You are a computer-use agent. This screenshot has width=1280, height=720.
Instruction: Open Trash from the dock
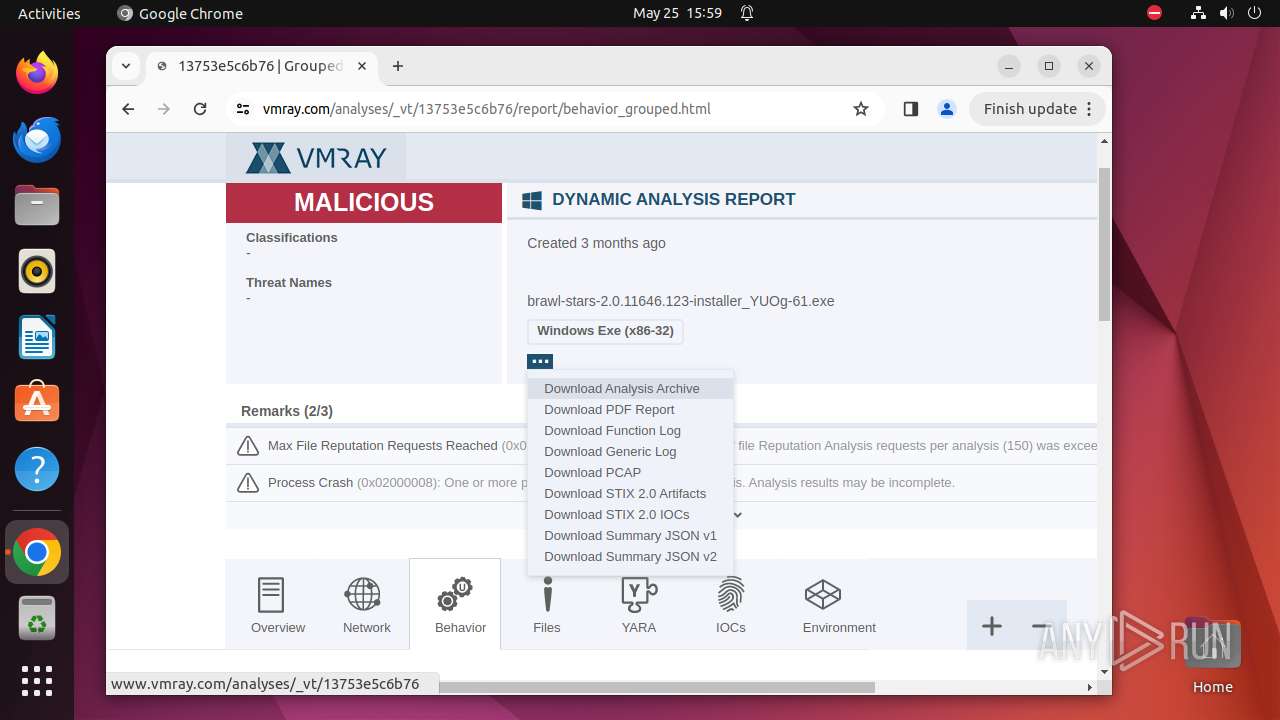click(37, 618)
